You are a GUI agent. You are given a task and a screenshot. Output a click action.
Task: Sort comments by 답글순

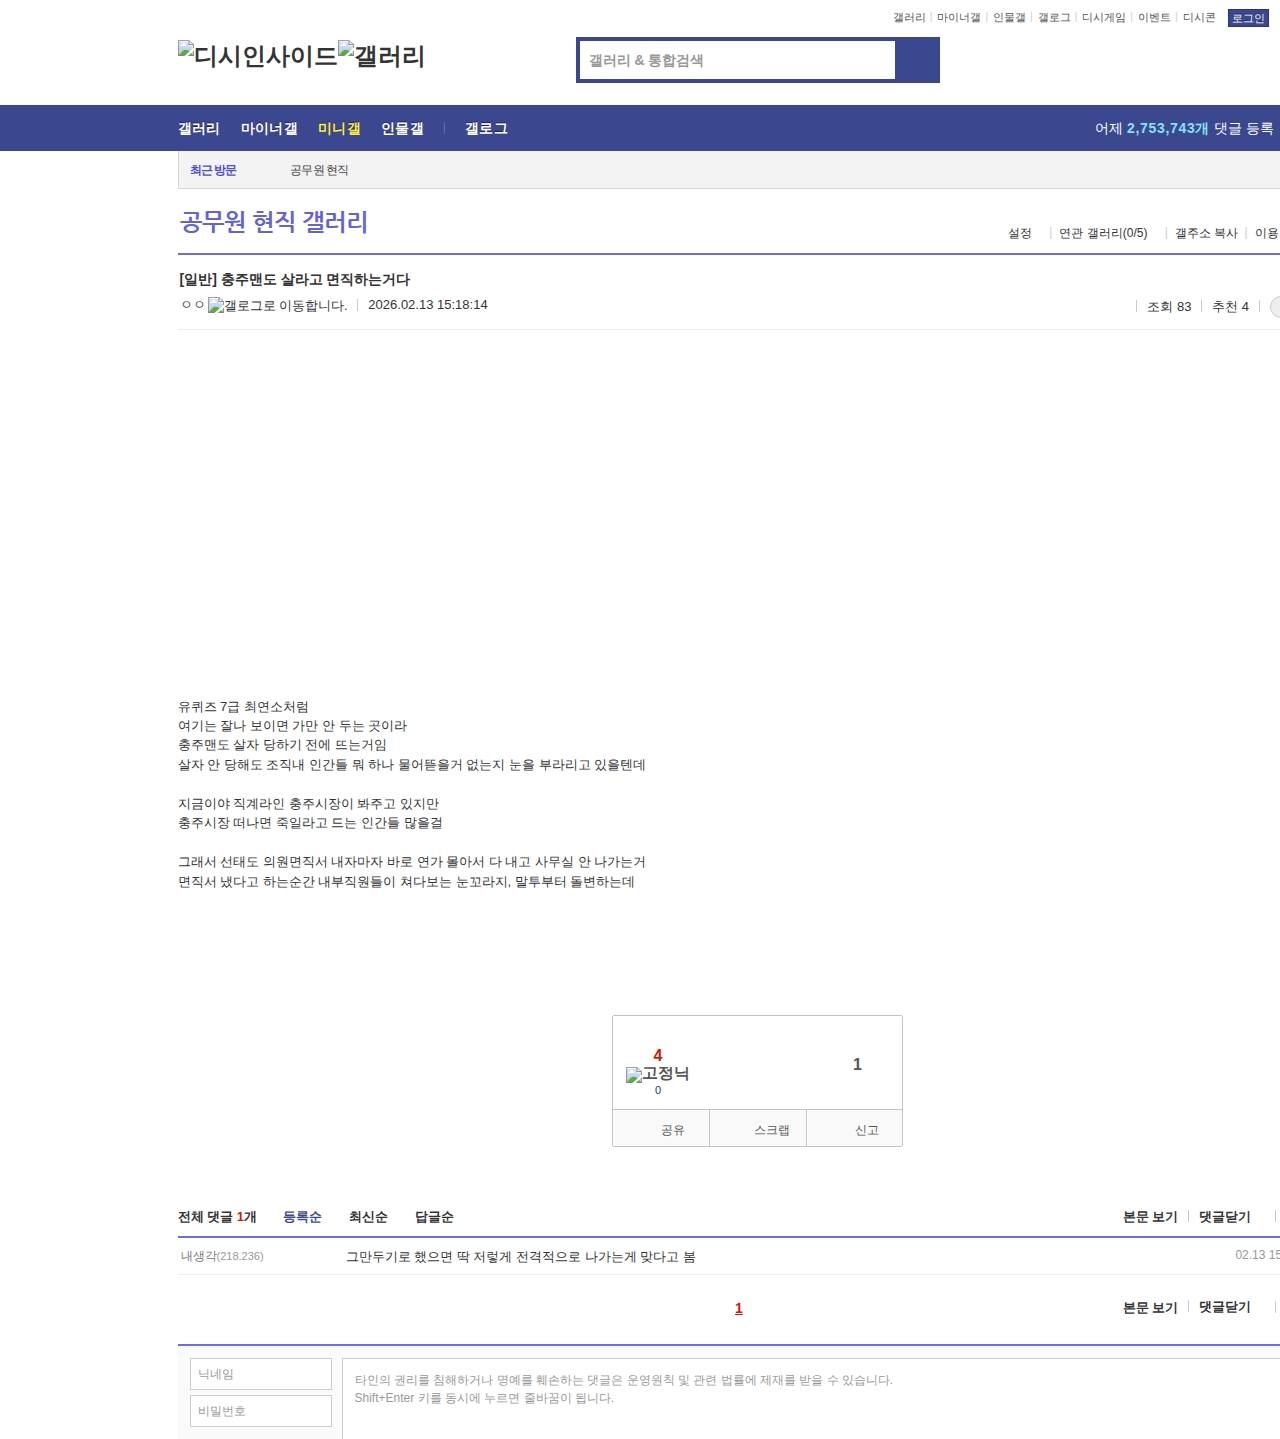(x=434, y=1217)
